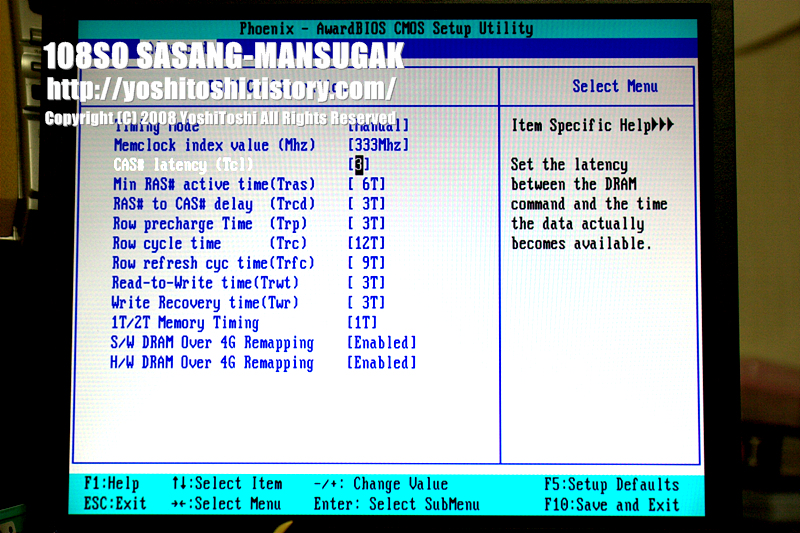Click the Write Recovery time(Twr) label
Screen dimensions: 800x533
(205, 303)
